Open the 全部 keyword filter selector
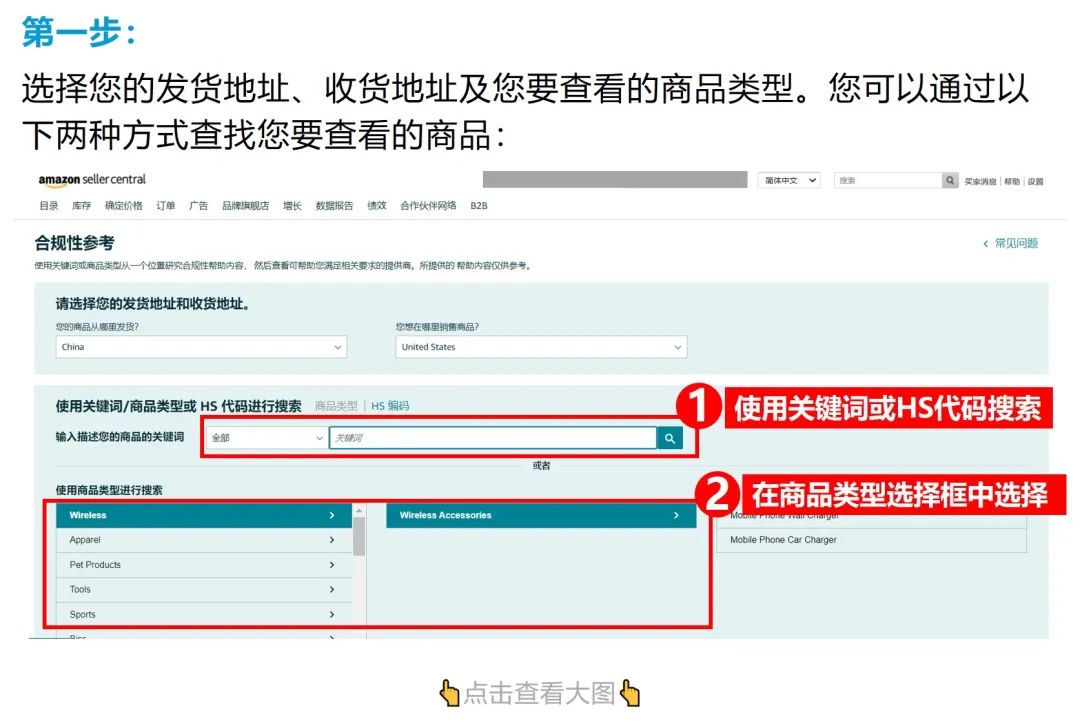Viewport: 1080px width, 726px height. click(x=265, y=438)
